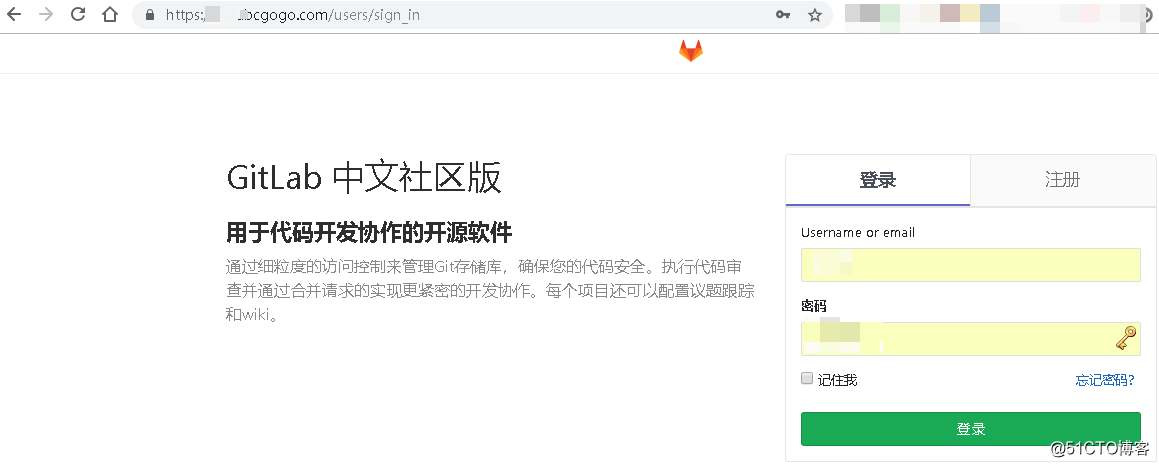Image resolution: width=1159 pixels, height=467 pixels.
Task: Click the 用于代码开发协作的开源软件 subtitle
Action: [369, 232]
